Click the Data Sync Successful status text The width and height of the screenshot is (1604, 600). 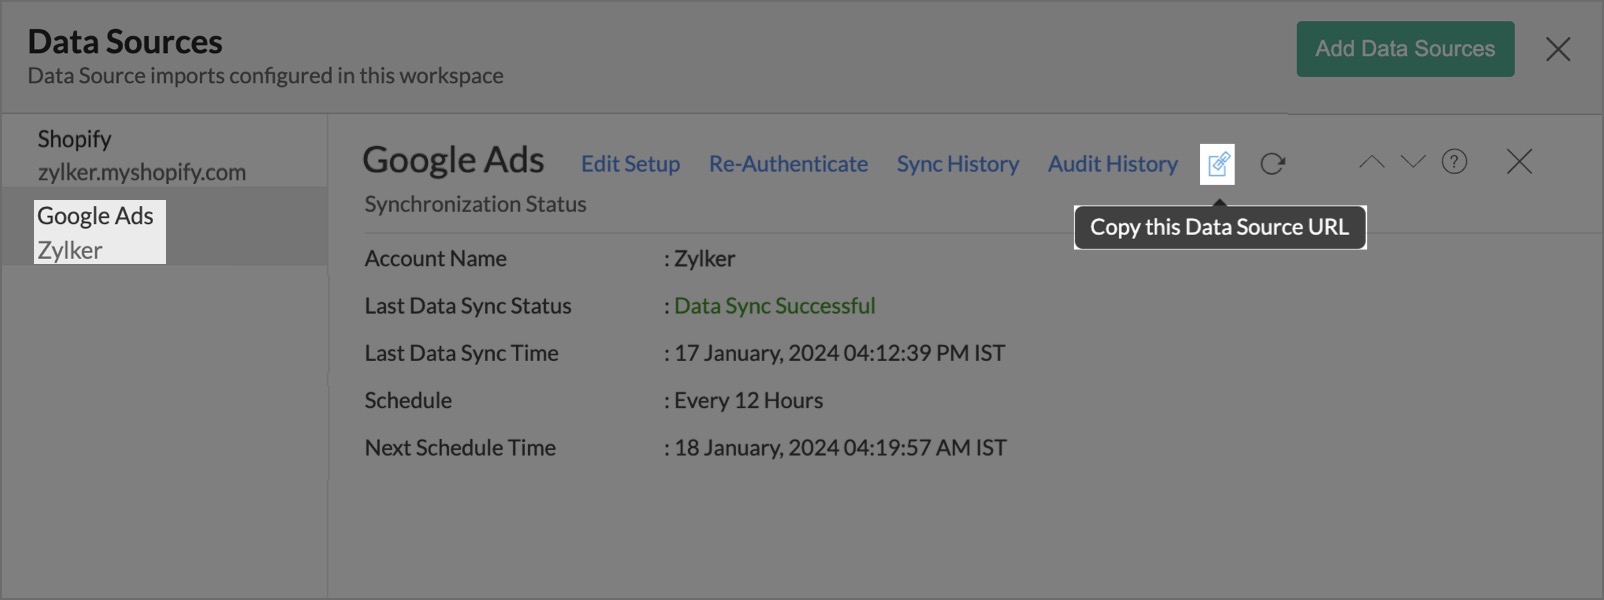(x=775, y=306)
